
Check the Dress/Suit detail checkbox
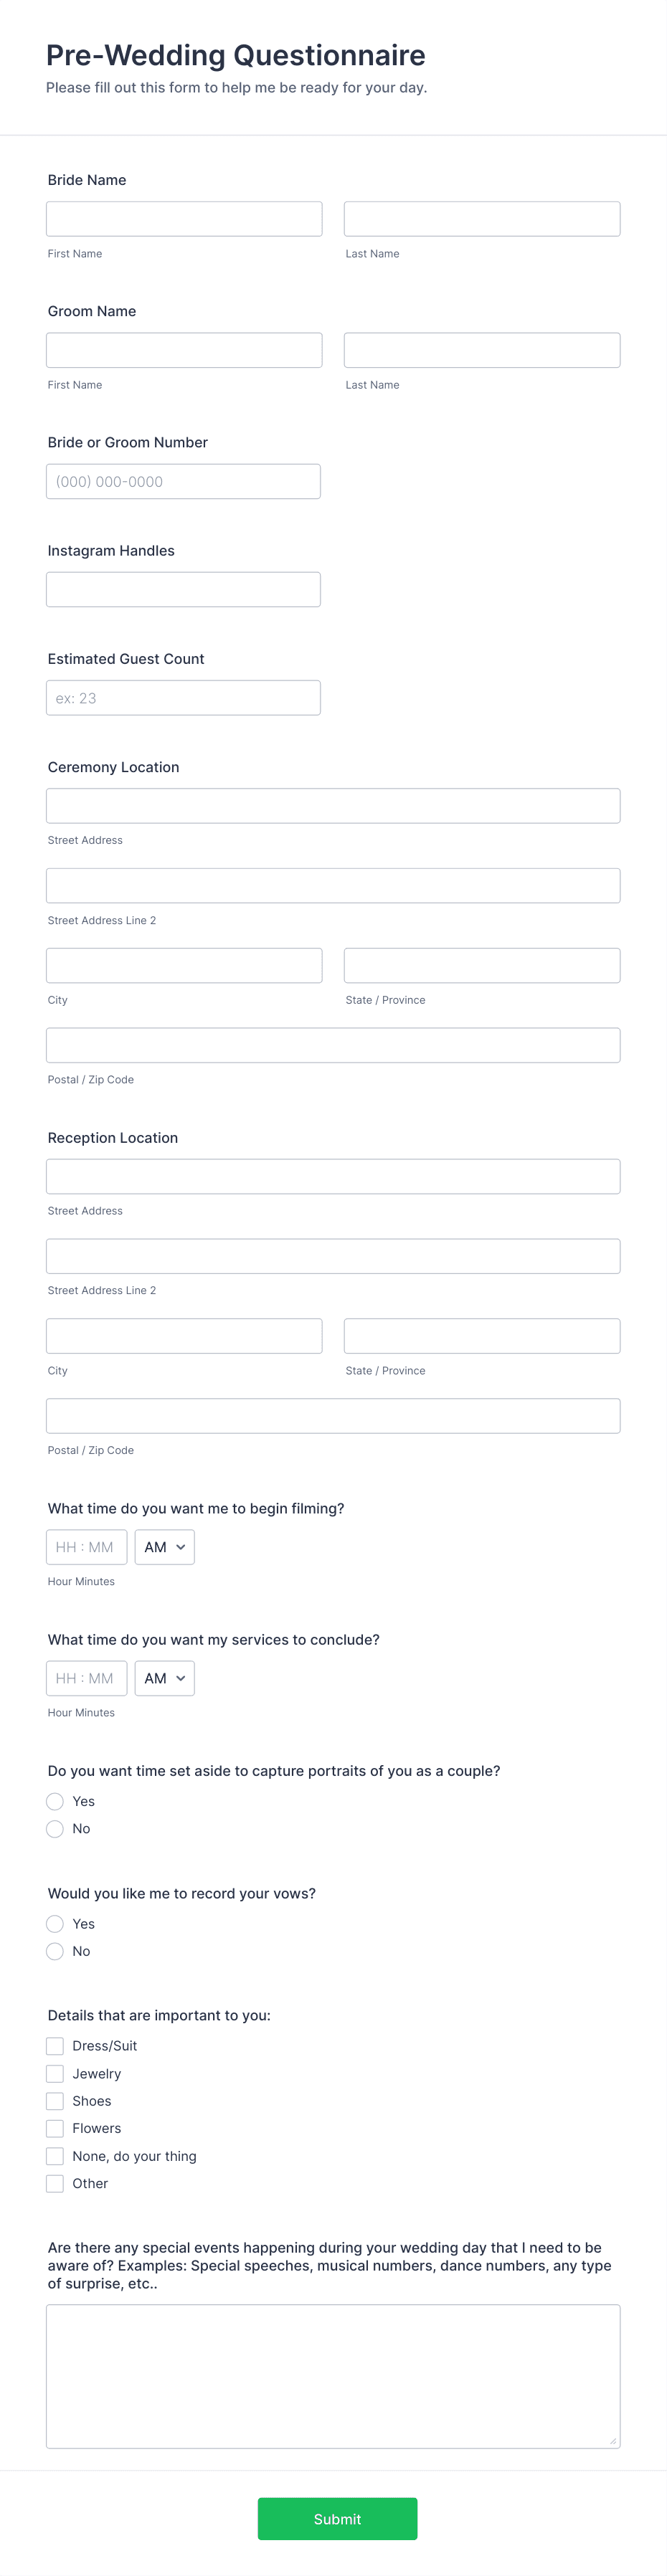(56, 2046)
